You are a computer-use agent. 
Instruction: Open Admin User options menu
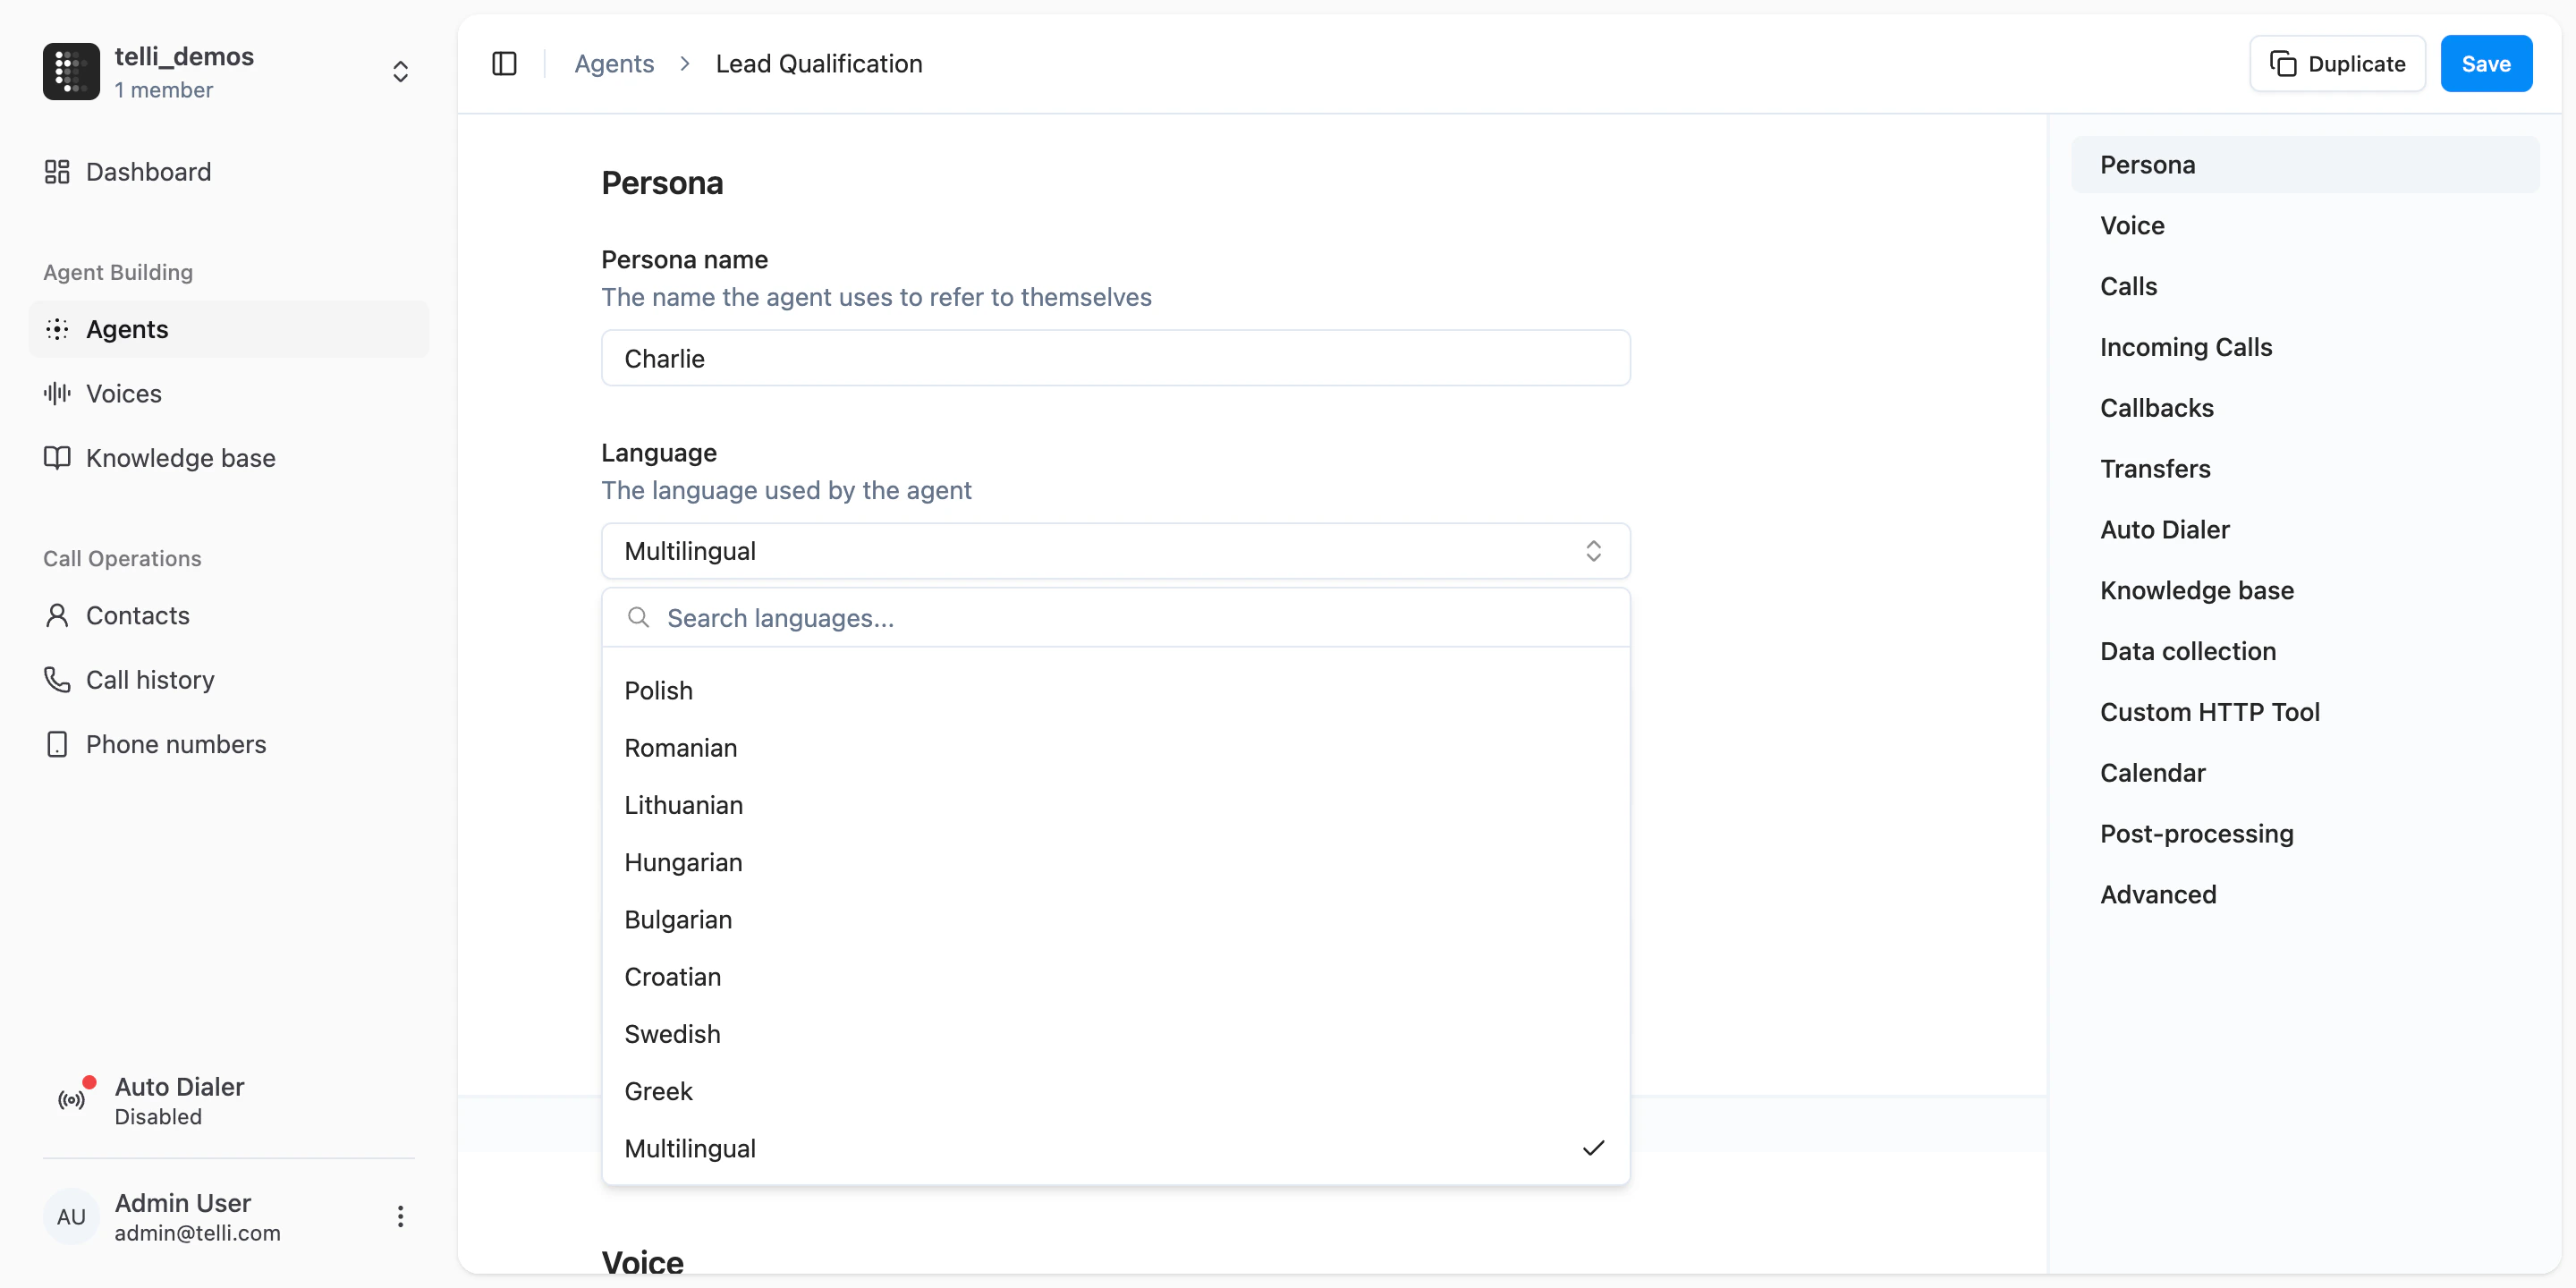click(x=400, y=1216)
